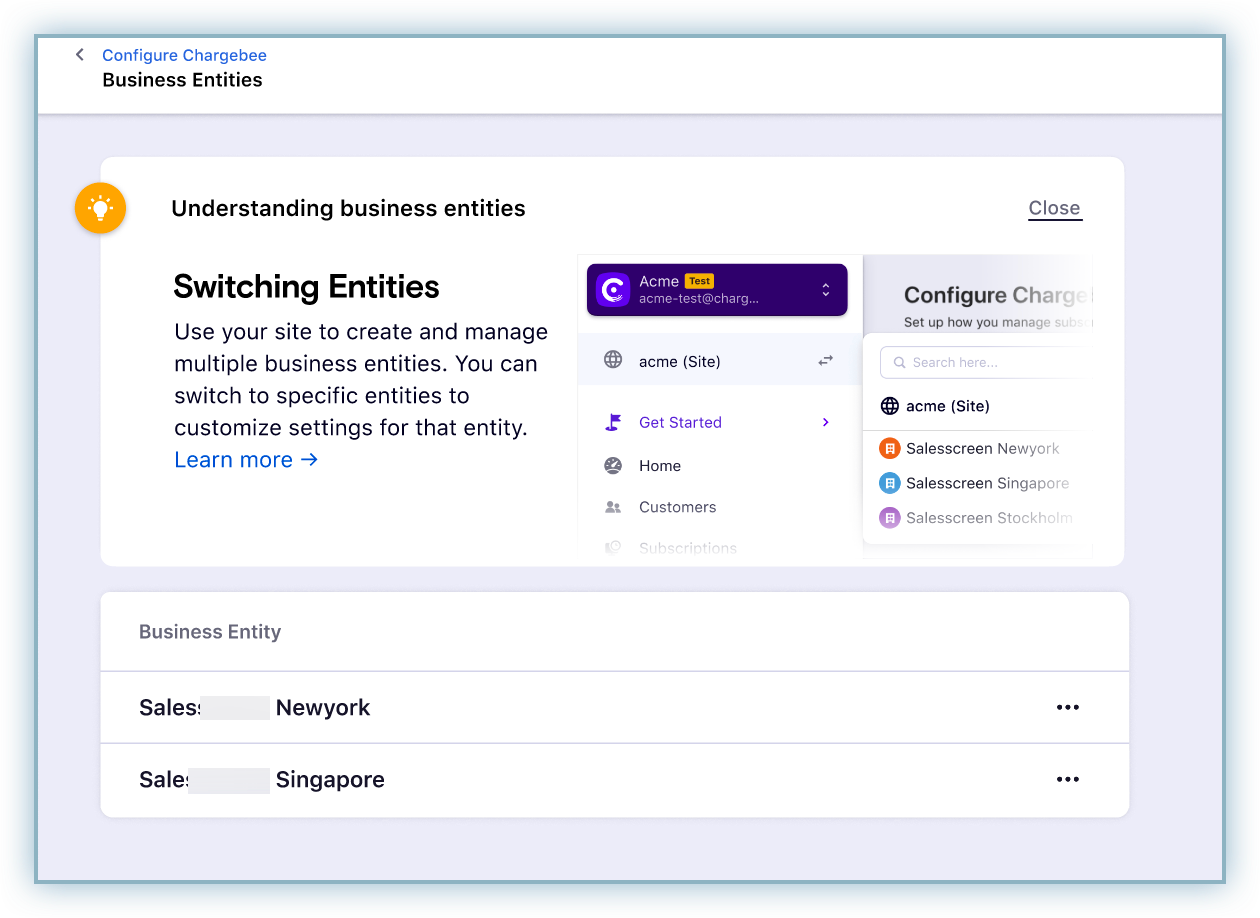Click the yellow Test badge beside Acme
Image resolution: width=1260 pixels, height=918 pixels.
pyautogui.click(x=699, y=281)
